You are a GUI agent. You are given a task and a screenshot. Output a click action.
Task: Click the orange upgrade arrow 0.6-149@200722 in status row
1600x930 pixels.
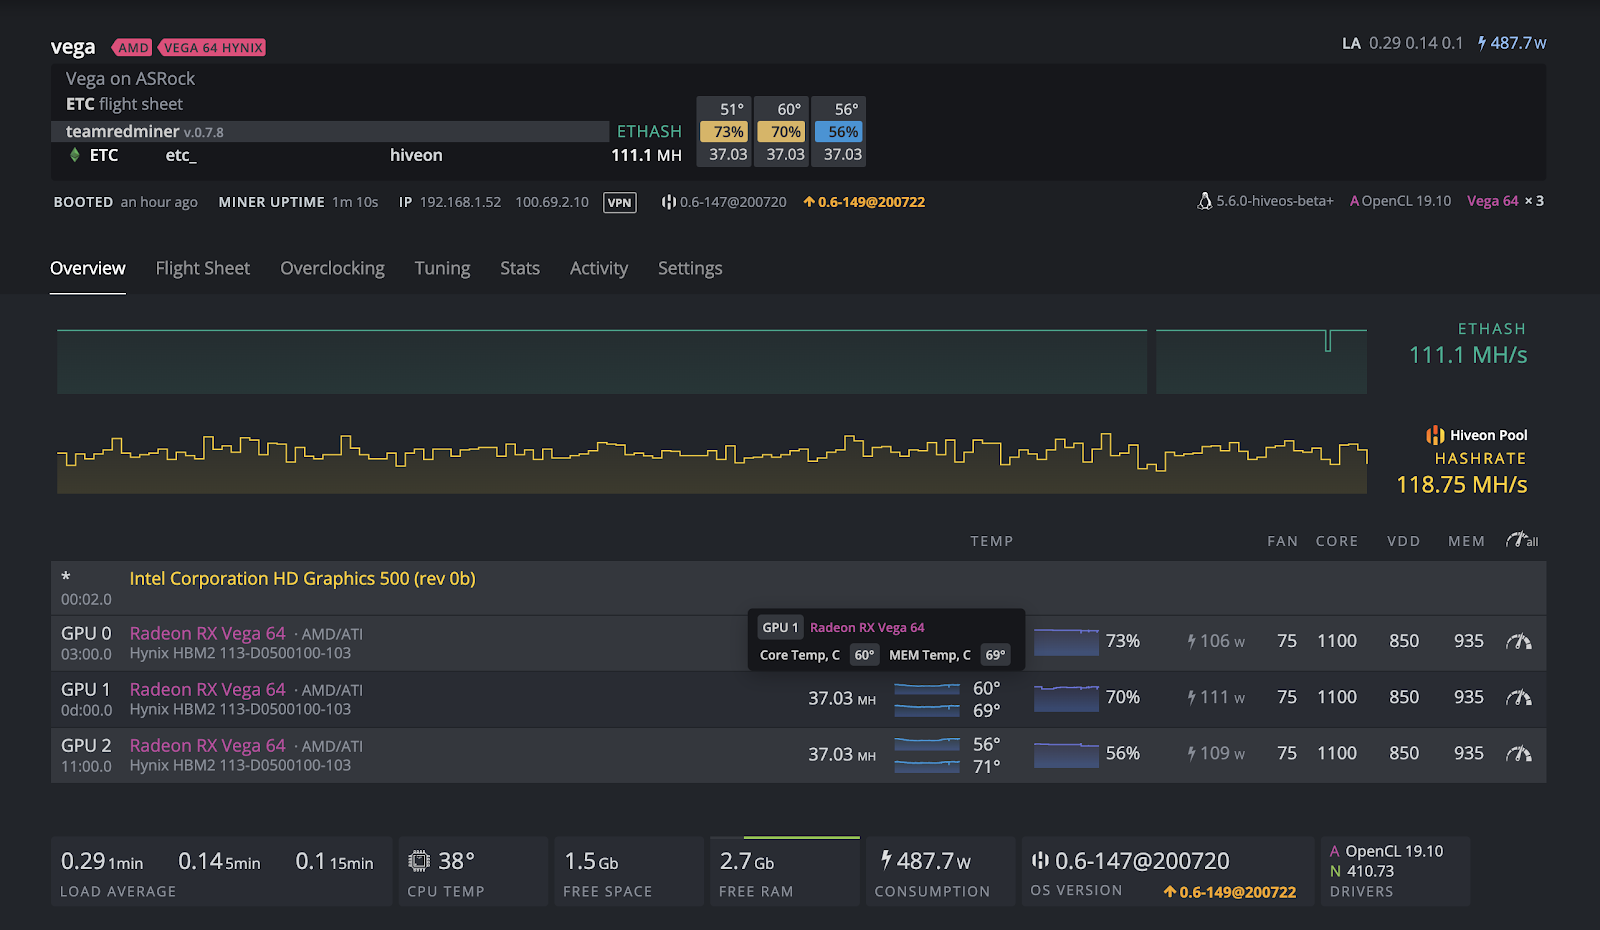point(864,202)
